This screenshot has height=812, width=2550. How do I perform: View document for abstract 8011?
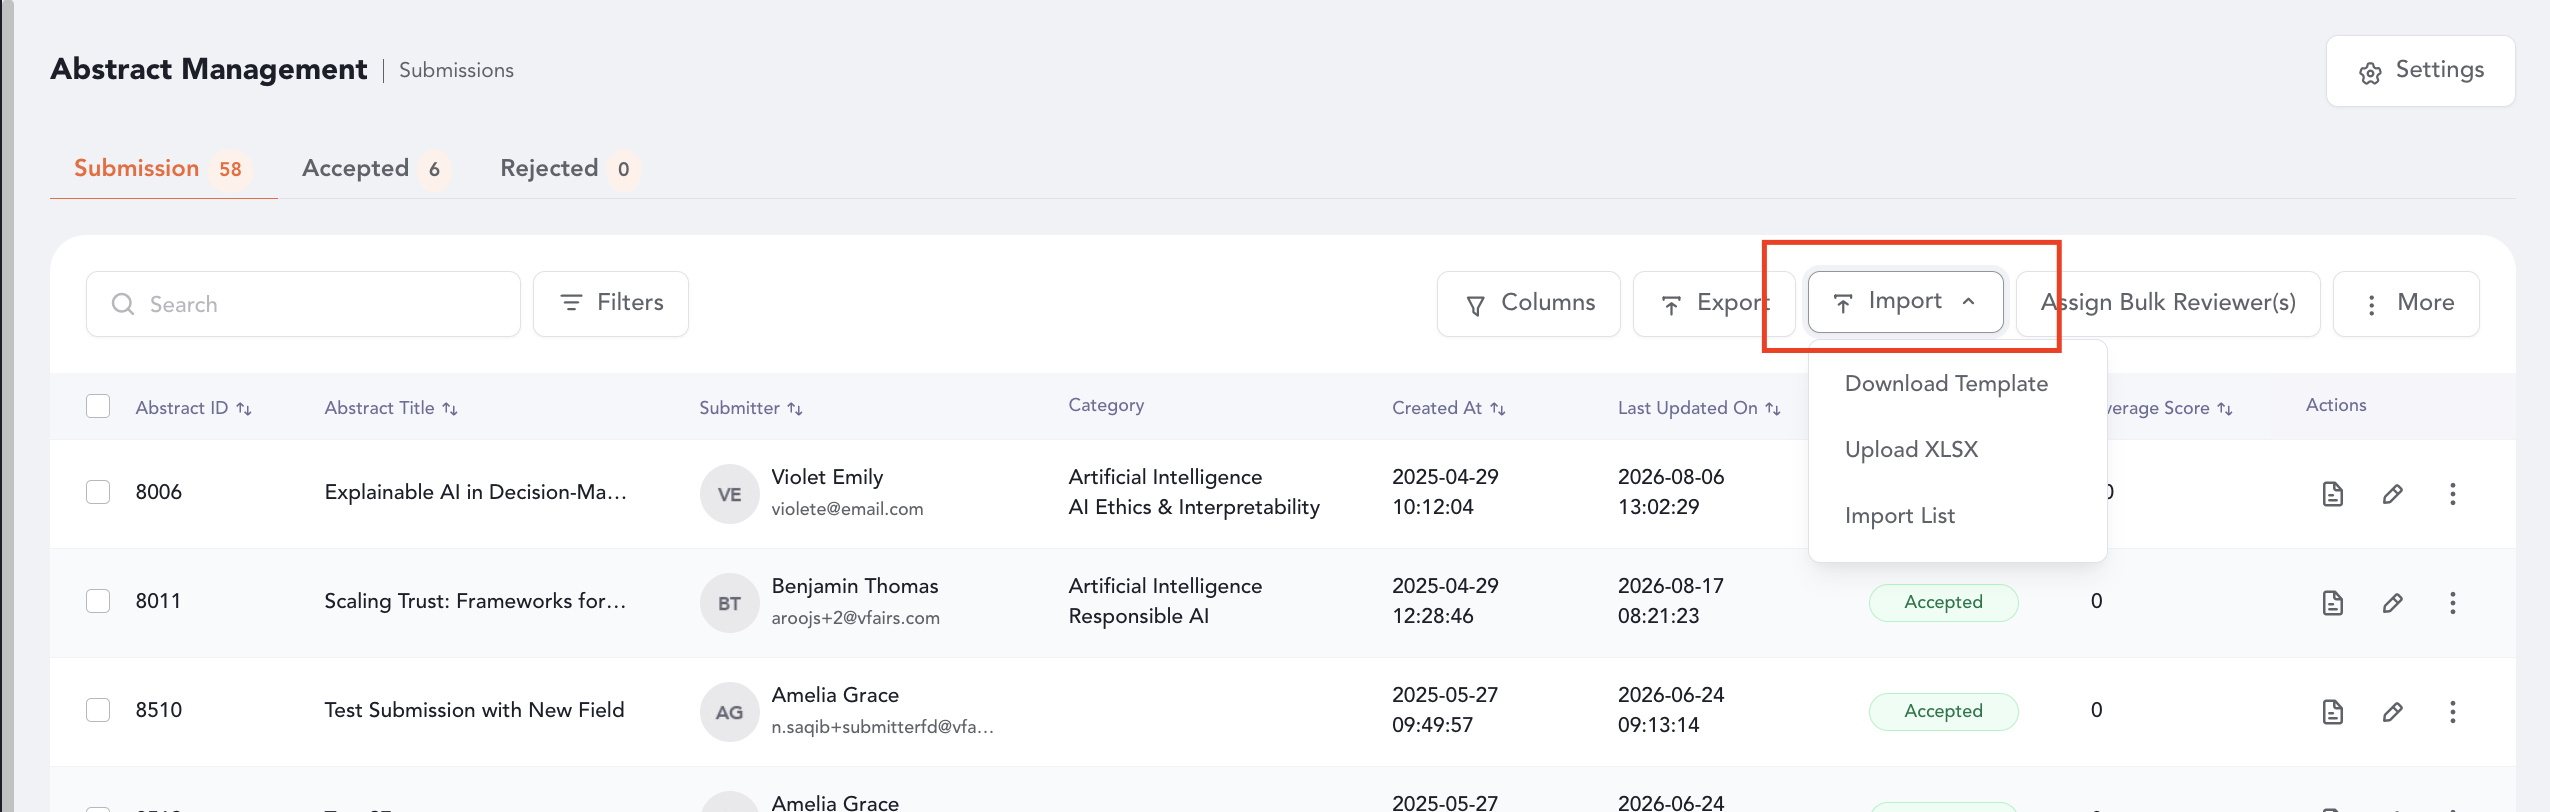[x=2332, y=603]
